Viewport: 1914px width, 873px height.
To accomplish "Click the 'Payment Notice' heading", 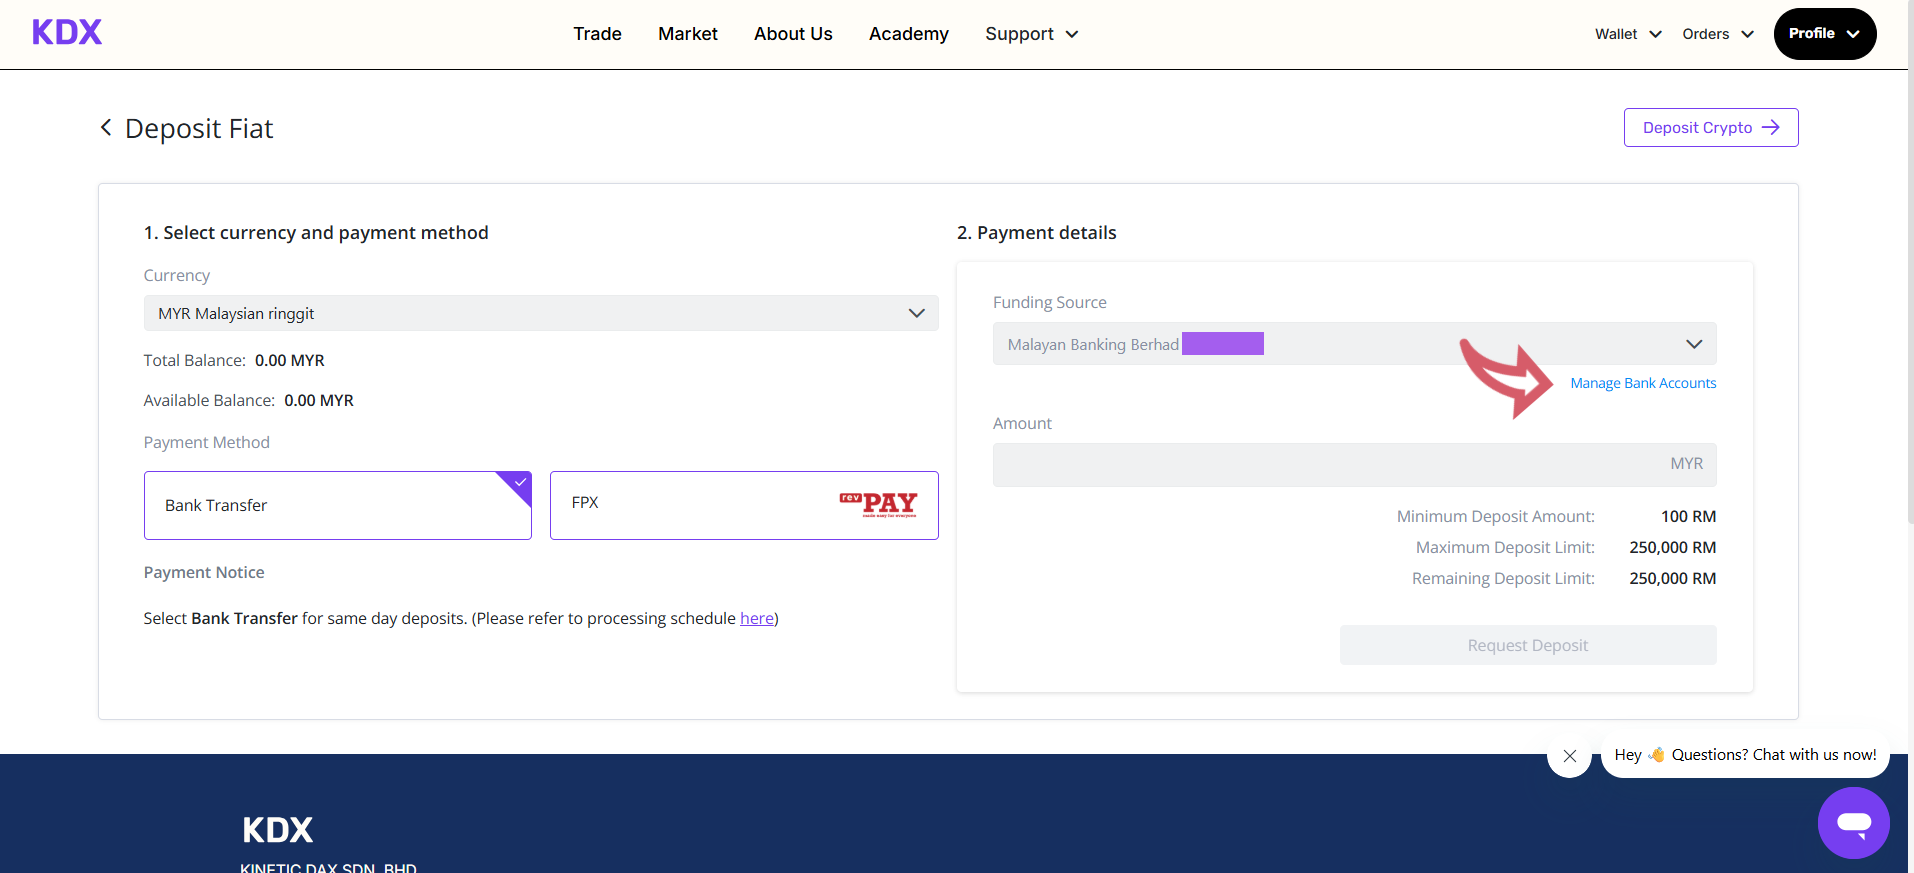I will pyautogui.click(x=204, y=572).
